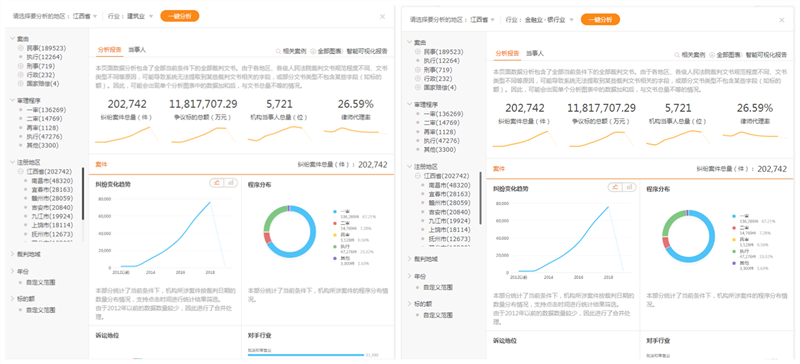The image size is (800, 364).
Task: Open 智能可视化报告 link in 银行业 panel
Action: click(766, 54)
